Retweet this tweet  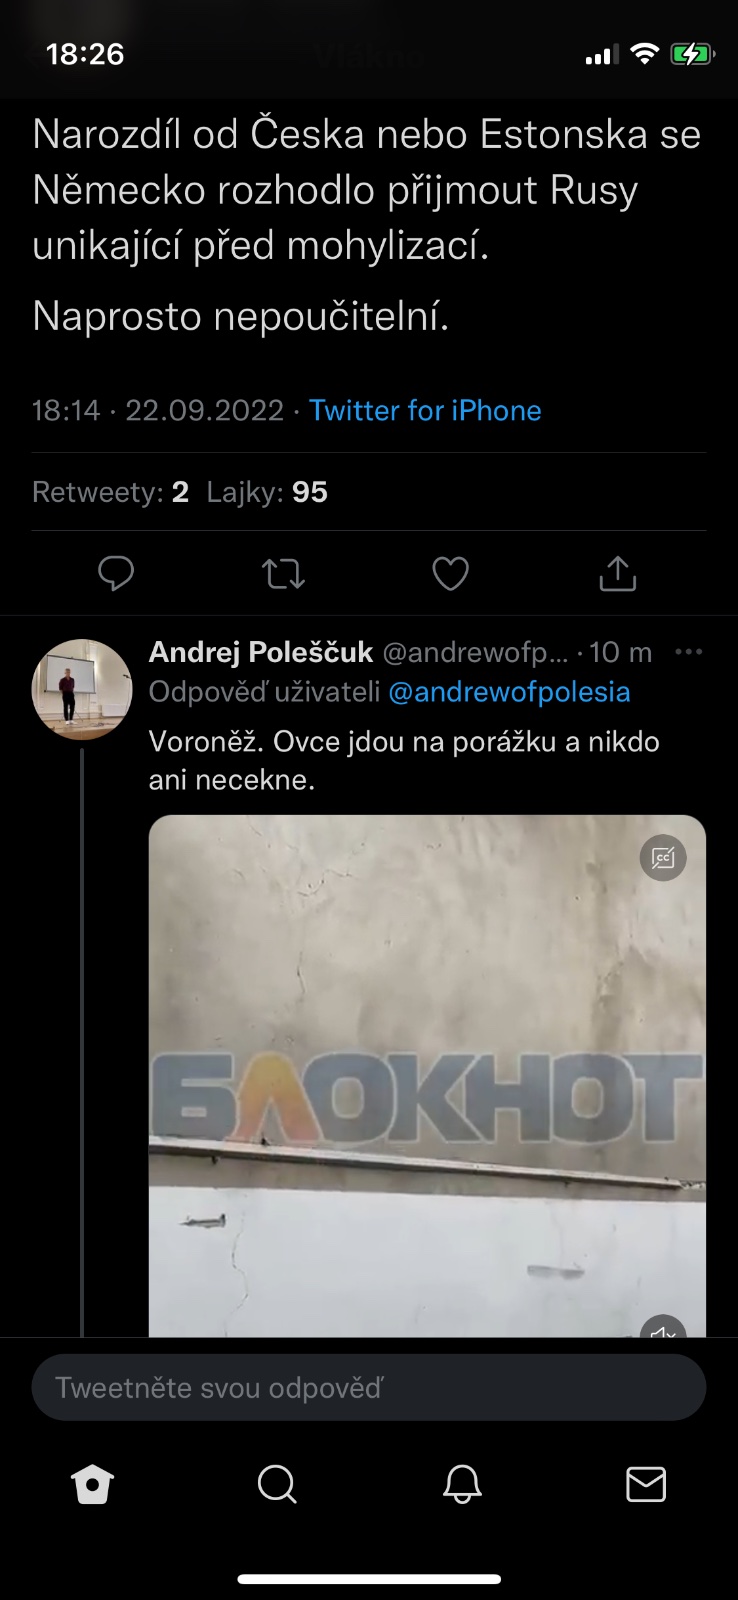pos(283,574)
